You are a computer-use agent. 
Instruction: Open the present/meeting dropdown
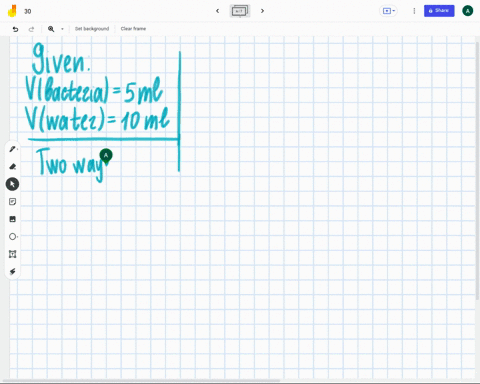click(x=389, y=11)
